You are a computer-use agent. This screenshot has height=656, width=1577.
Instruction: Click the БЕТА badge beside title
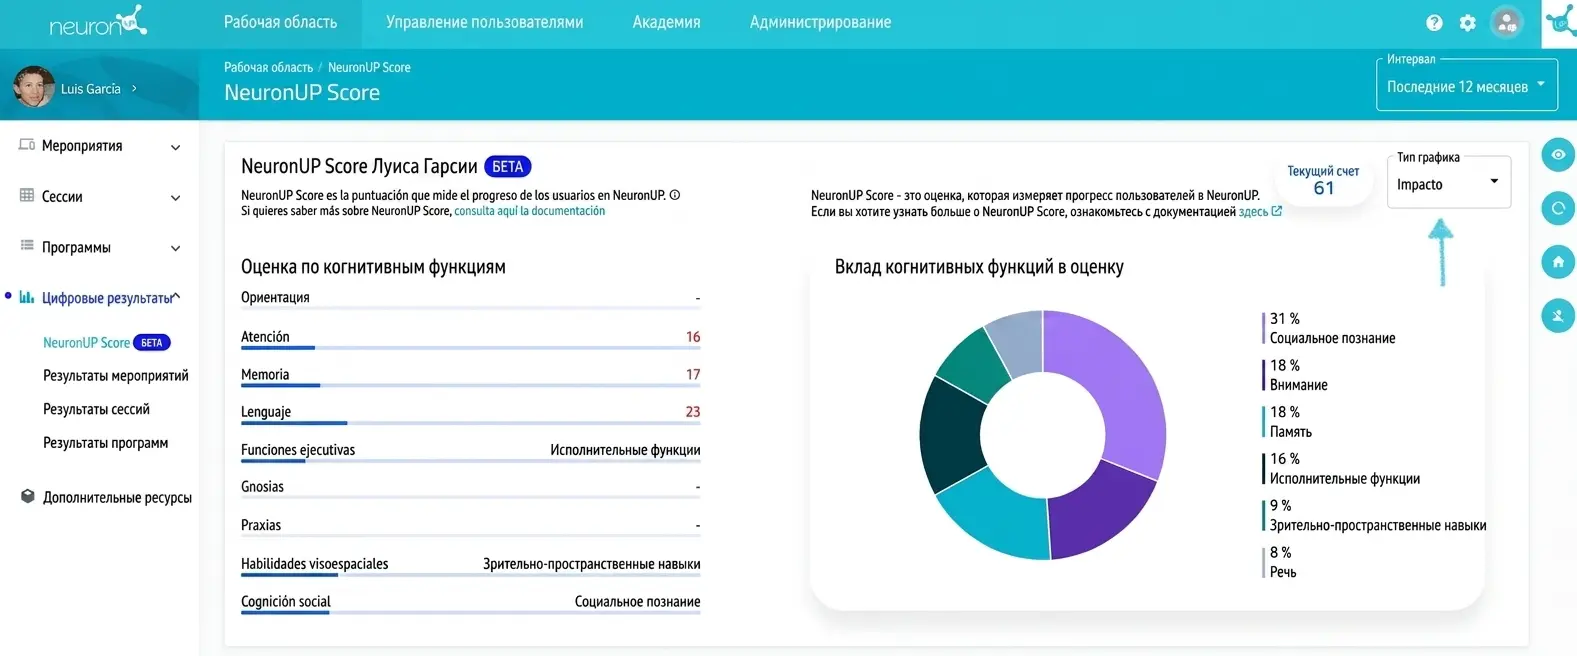click(508, 166)
